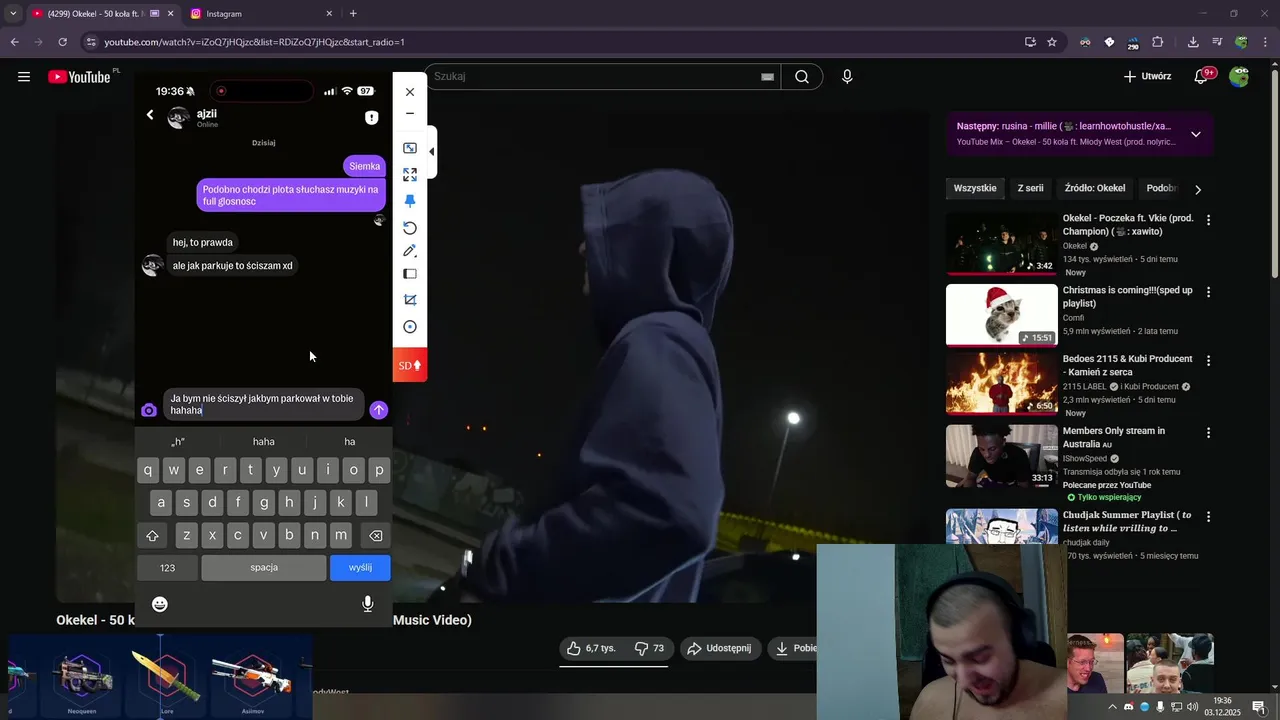Pick the "haha" keyboard suggestion
The width and height of the screenshot is (1280, 720).
tap(264, 441)
